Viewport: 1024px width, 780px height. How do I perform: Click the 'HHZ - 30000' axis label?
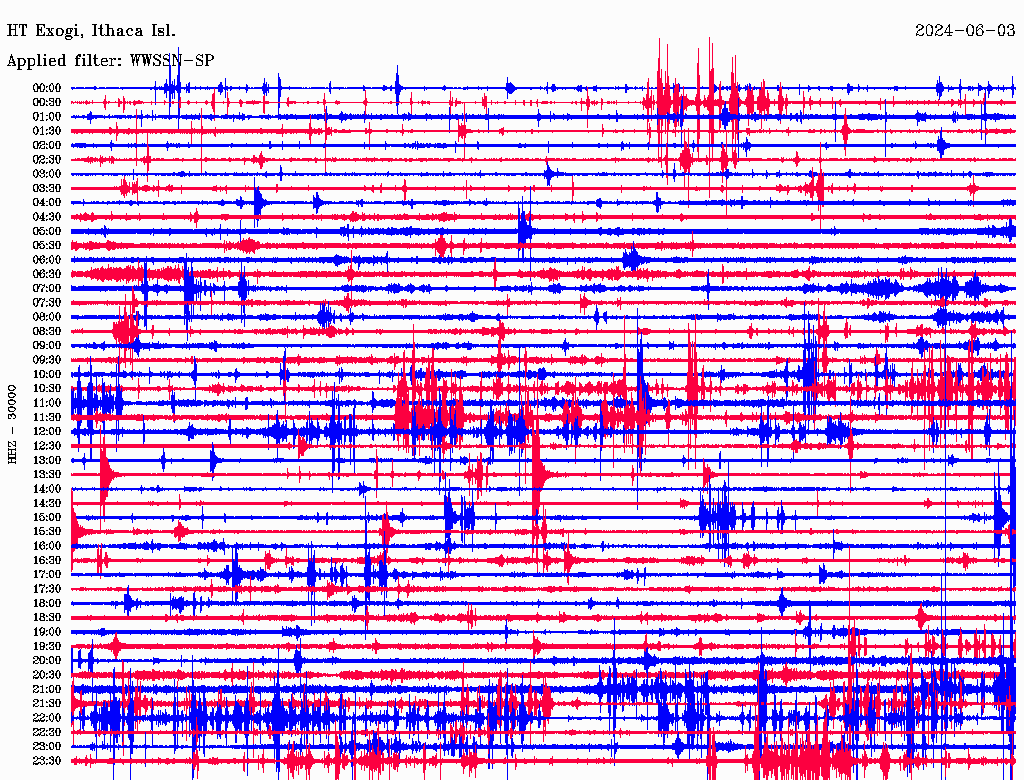(12, 424)
